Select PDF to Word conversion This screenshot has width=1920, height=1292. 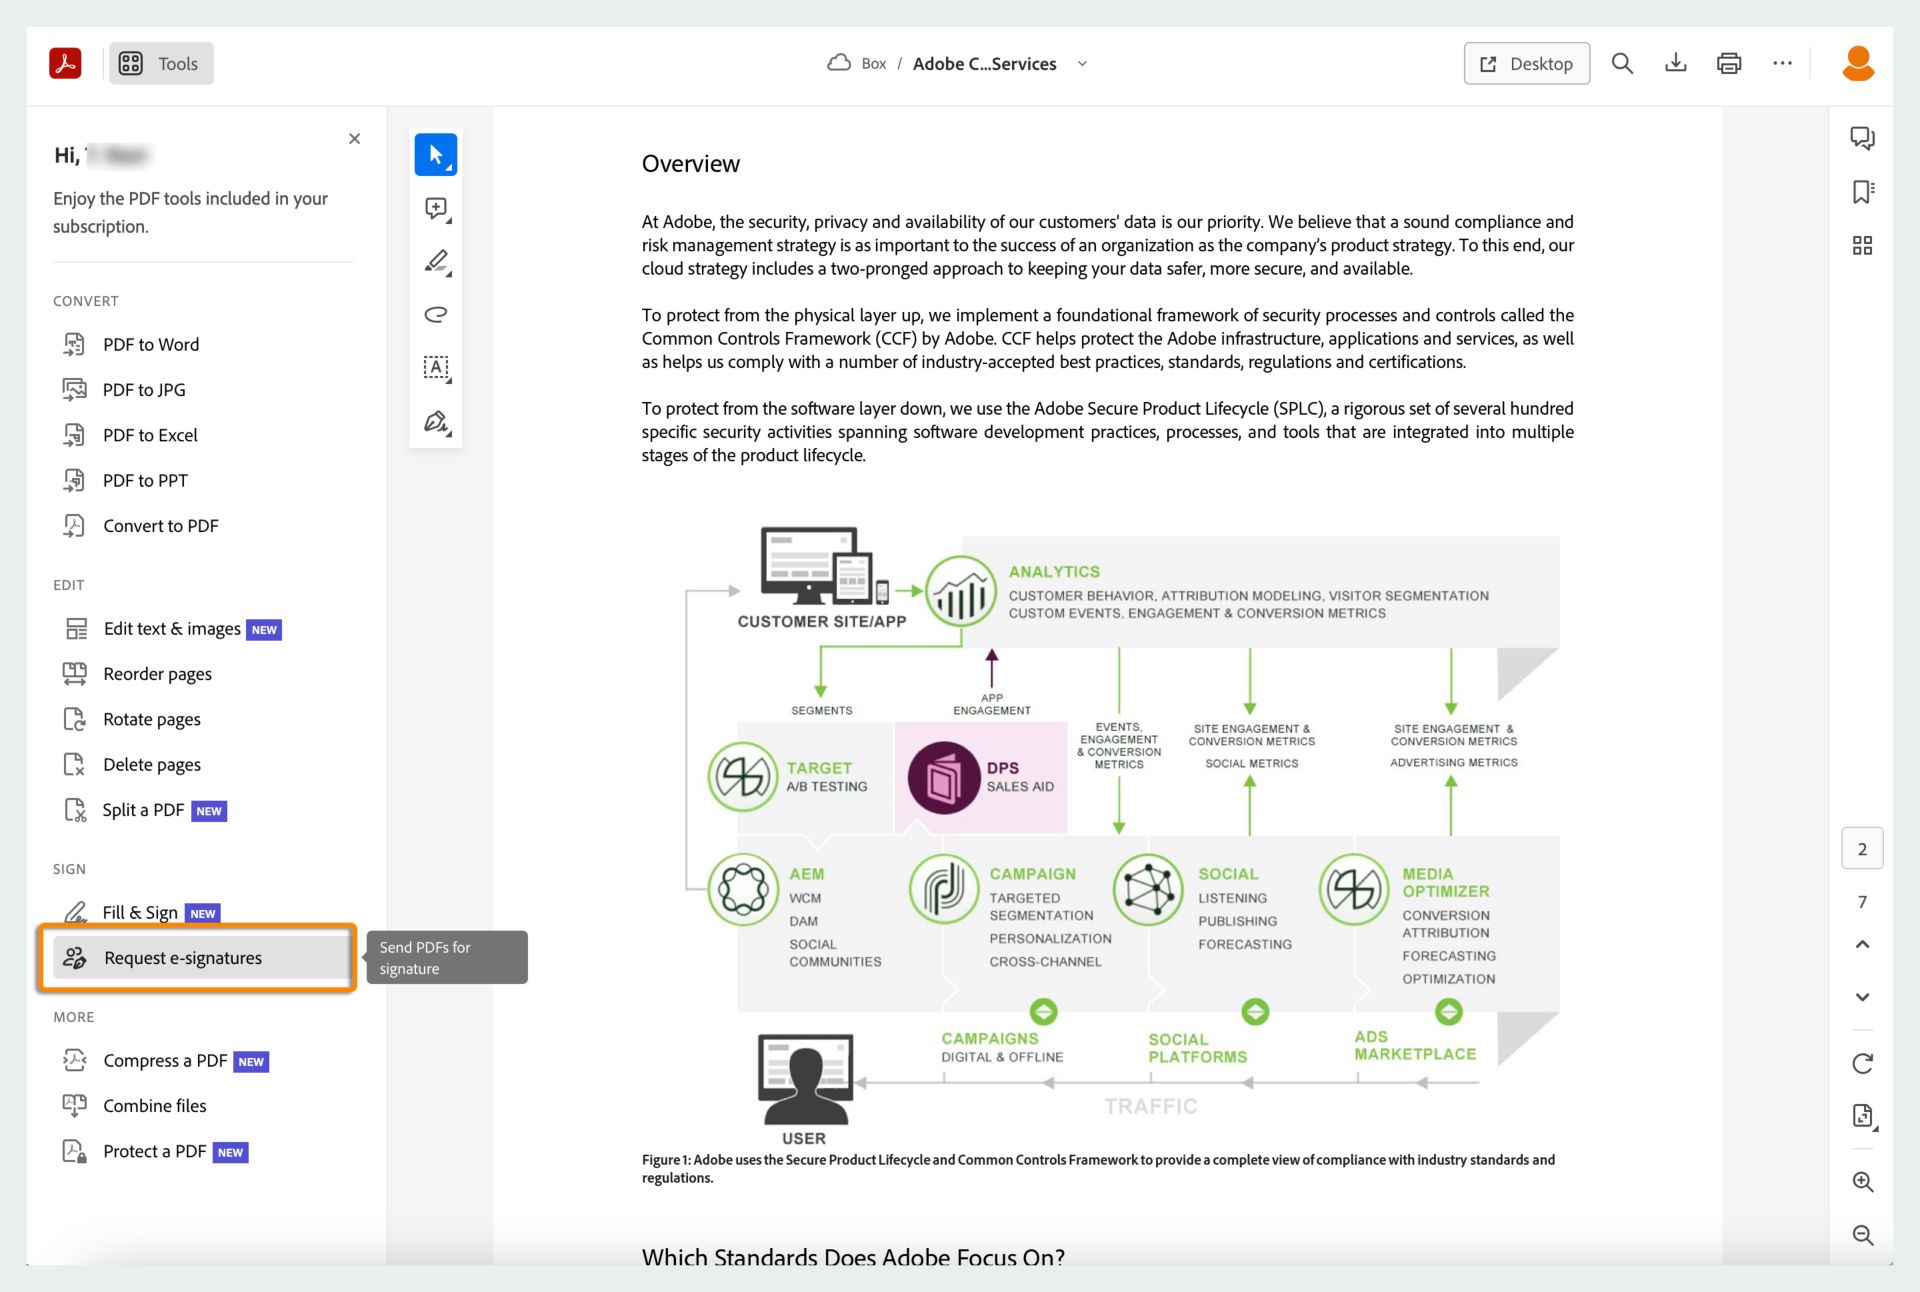151,343
